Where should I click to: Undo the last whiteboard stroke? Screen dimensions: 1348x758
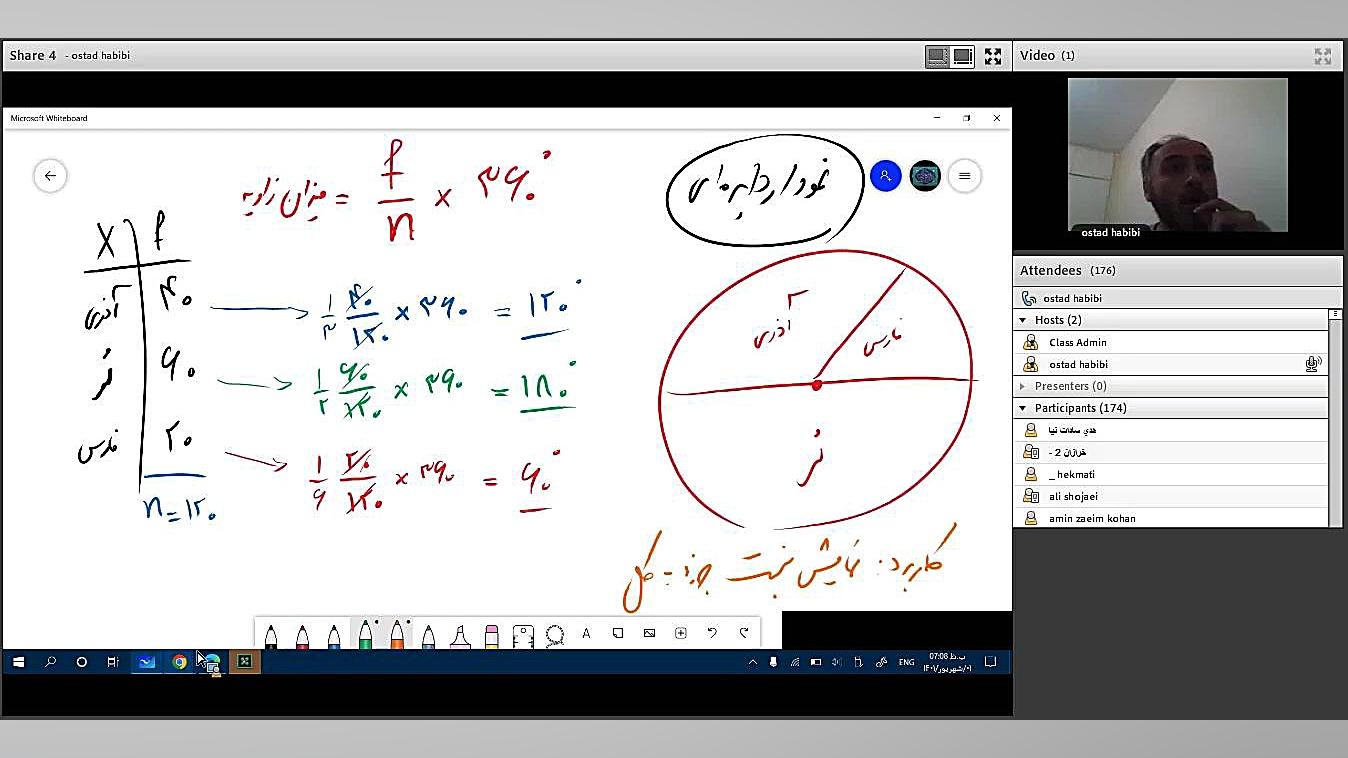[712, 633]
